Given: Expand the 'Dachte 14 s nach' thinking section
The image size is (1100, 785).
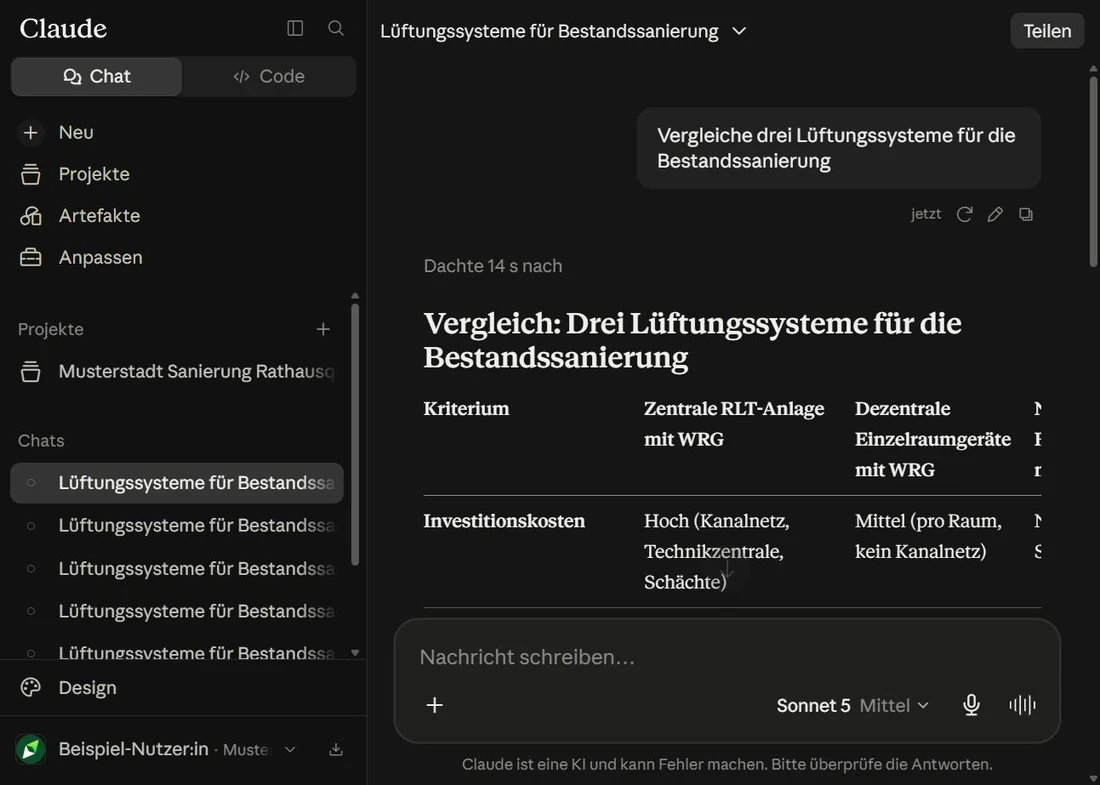Looking at the screenshot, I should [x=493, y=266].
